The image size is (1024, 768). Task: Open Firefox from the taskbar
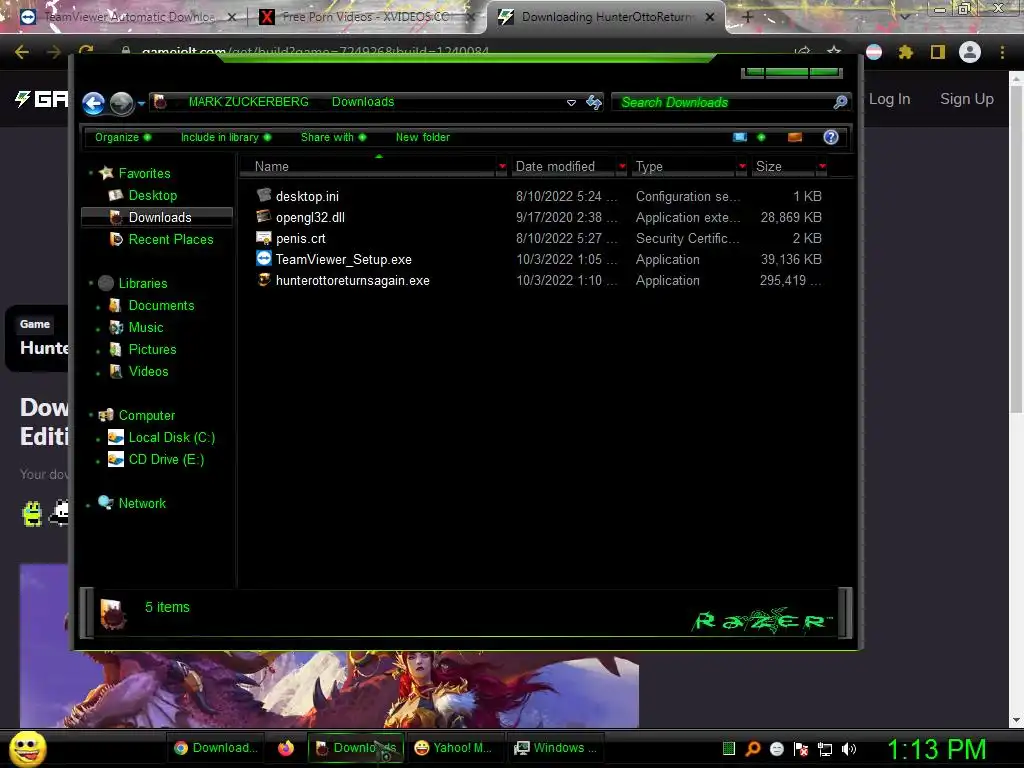(x=286, y=748)
